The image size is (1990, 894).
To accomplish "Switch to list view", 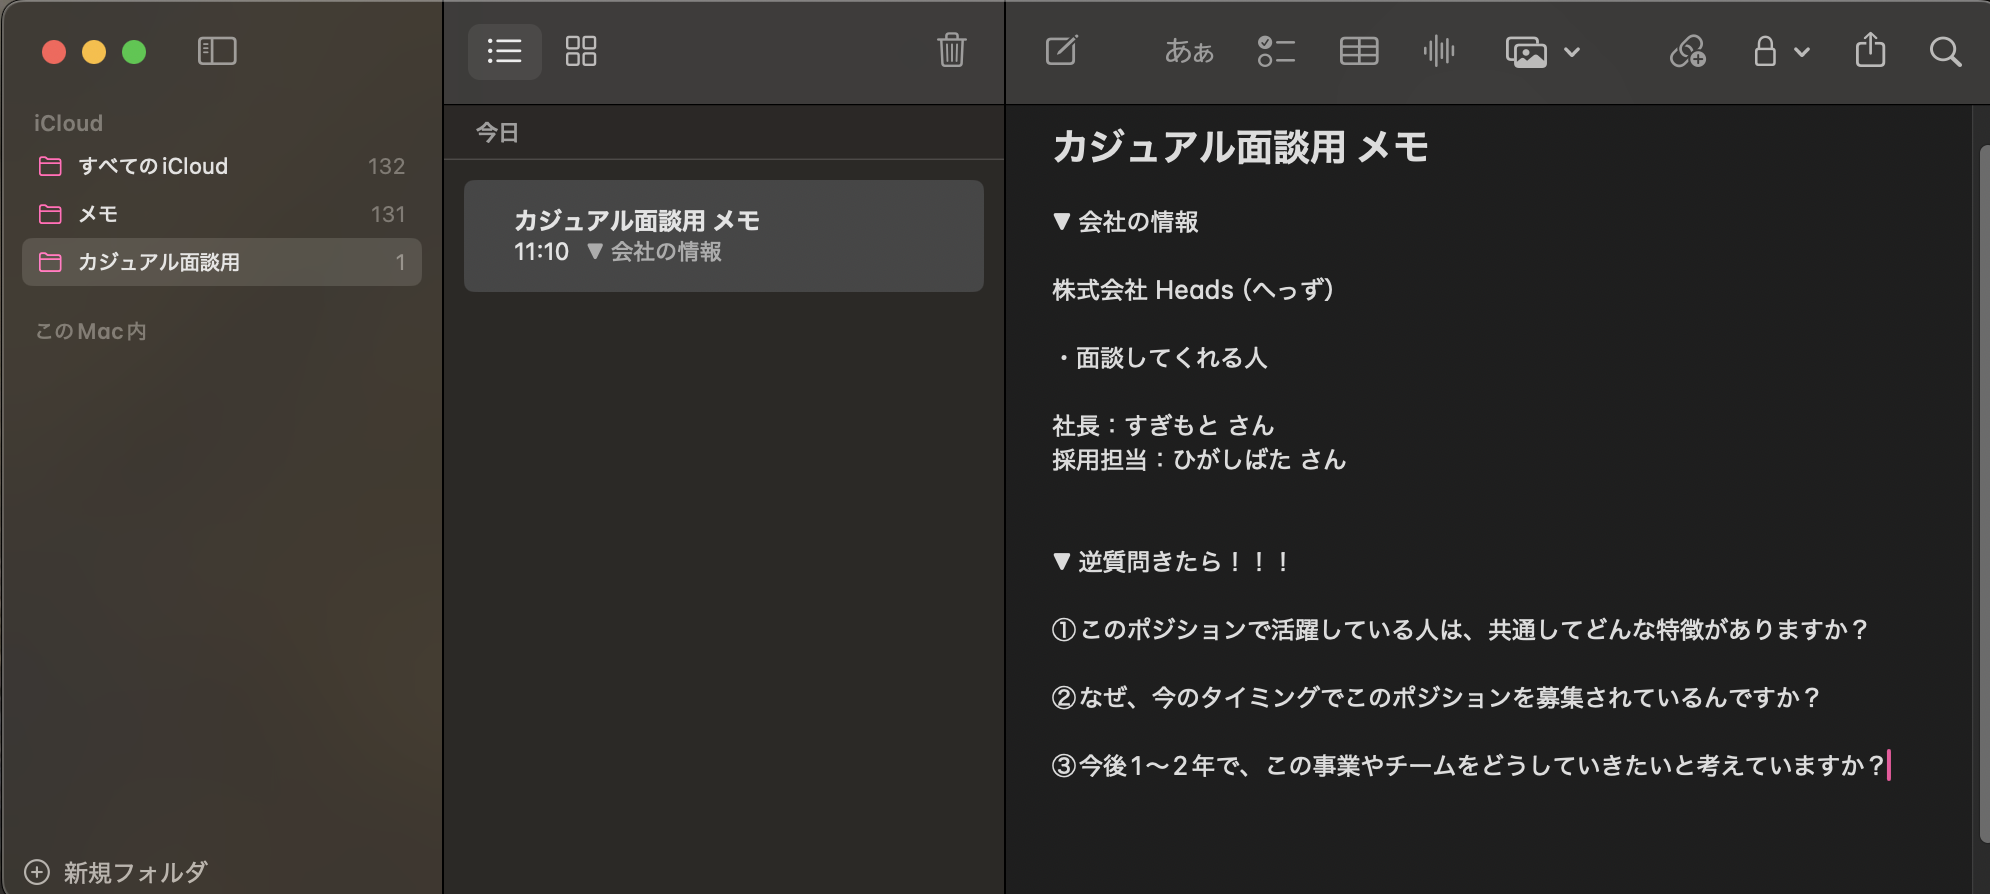I will click(504, 51).
